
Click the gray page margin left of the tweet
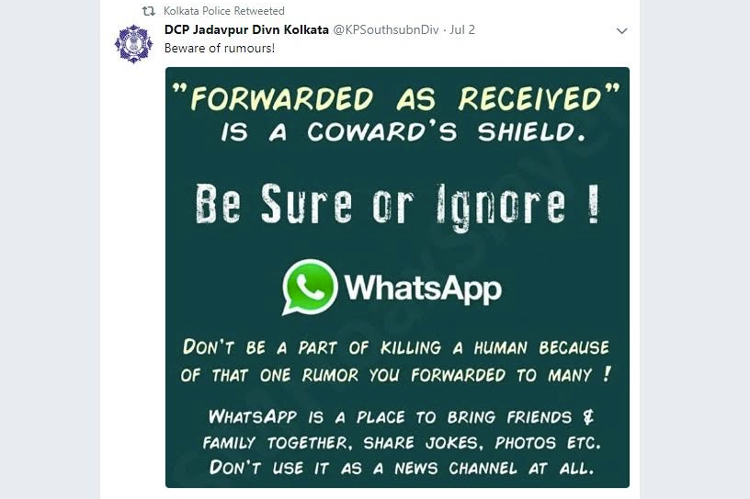[x=50, y=249]
